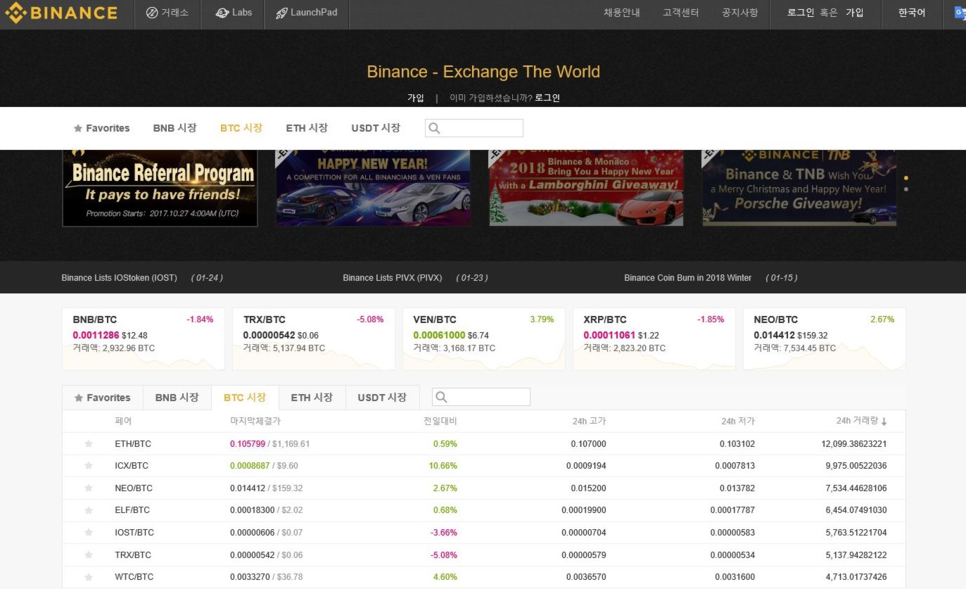Click ICX/BTC change value 10.66%
This screenshot has width=966, height=589.
pyautogui.click(x=443, y=466)
